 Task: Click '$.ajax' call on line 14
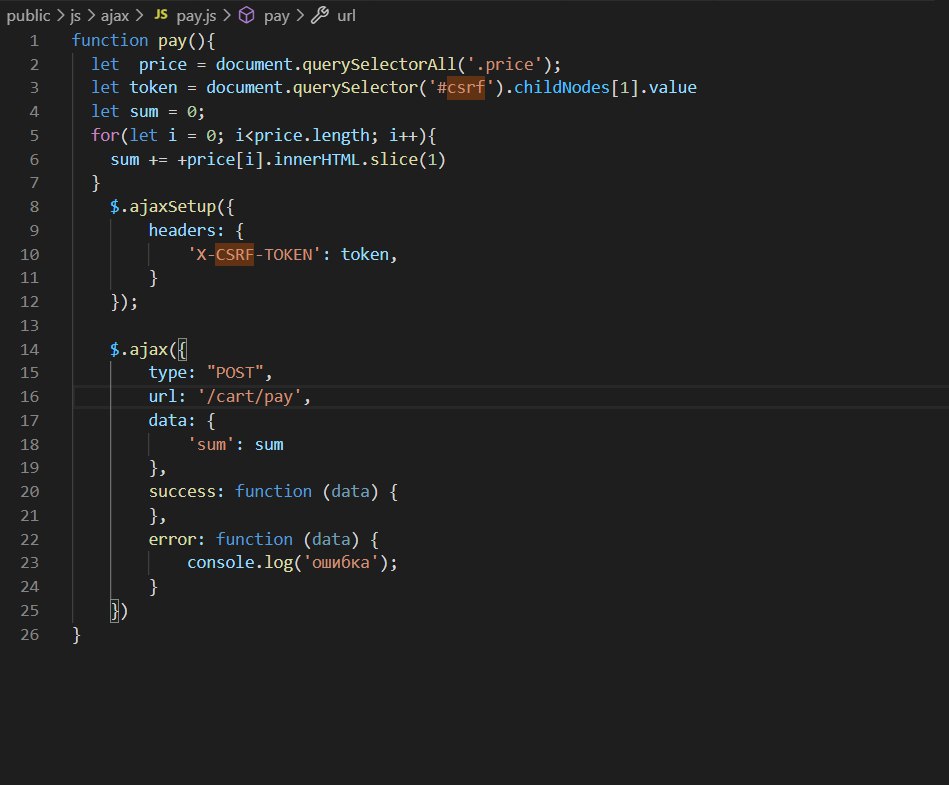point(139,350)
